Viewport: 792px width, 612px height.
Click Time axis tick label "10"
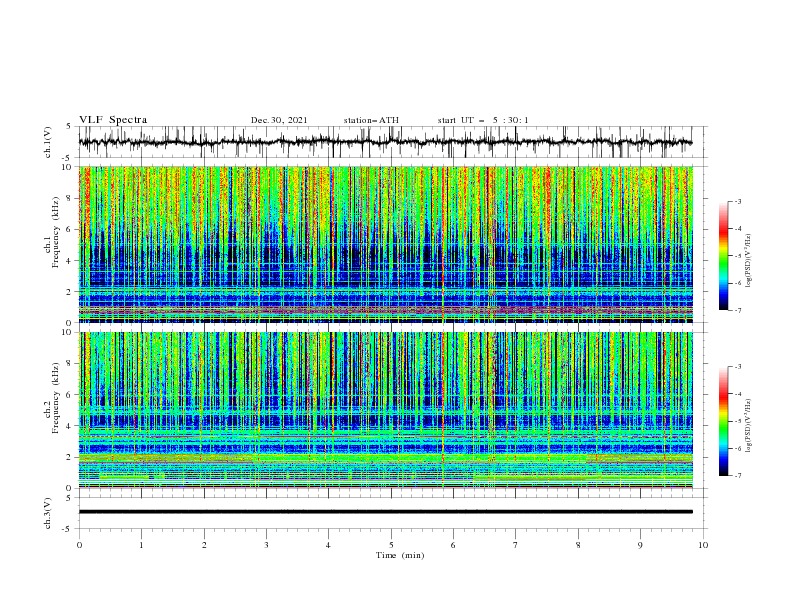703,545
